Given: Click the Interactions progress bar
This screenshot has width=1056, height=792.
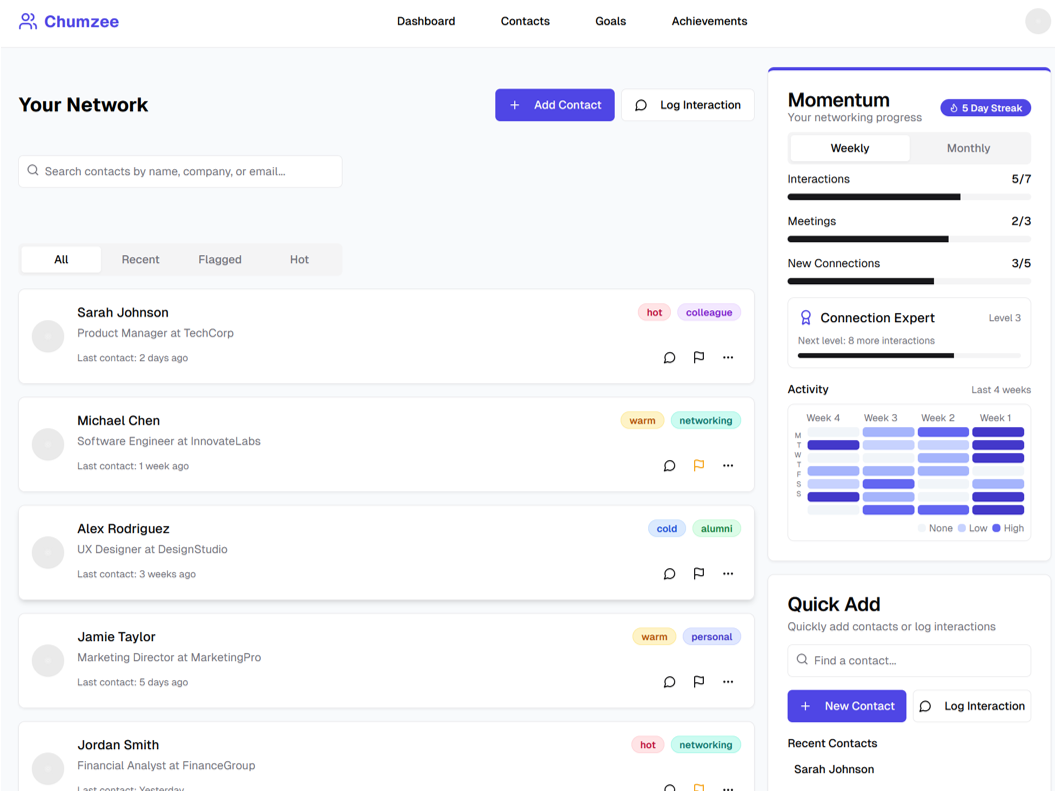Looking at the screenshot, I should (x=908, y=197).
